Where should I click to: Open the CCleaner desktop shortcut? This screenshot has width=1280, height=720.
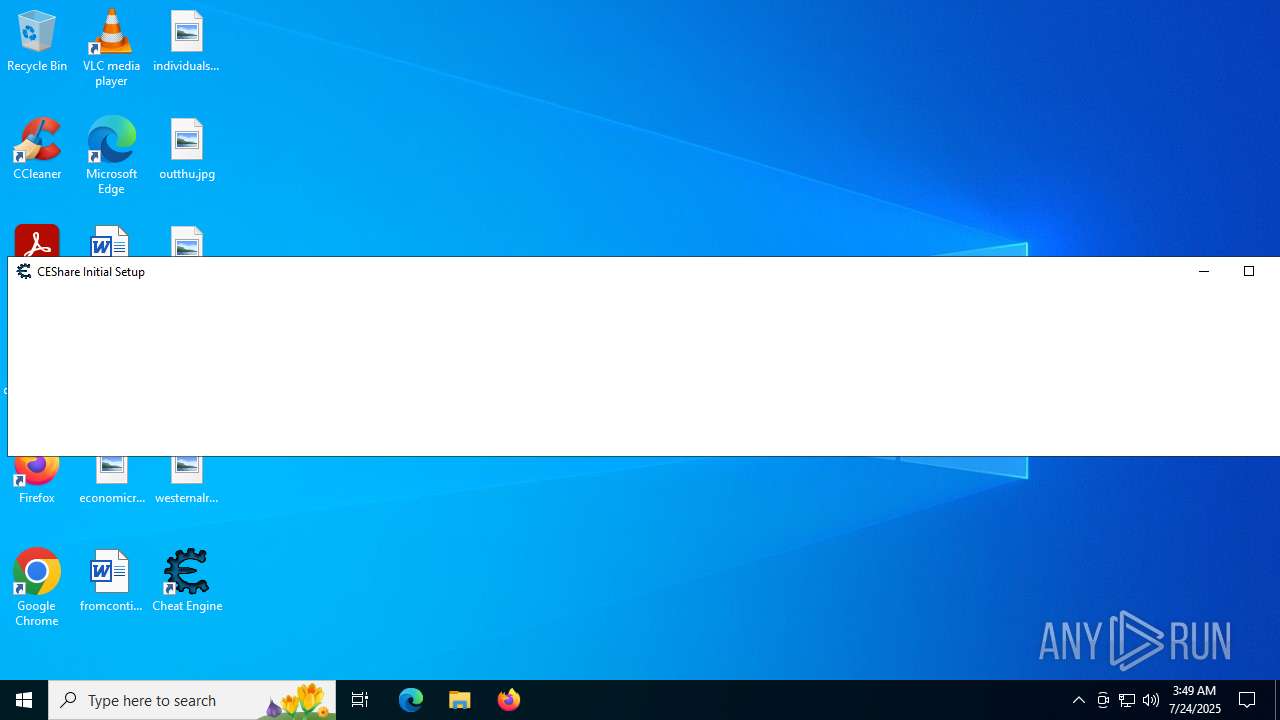[37, 150]
